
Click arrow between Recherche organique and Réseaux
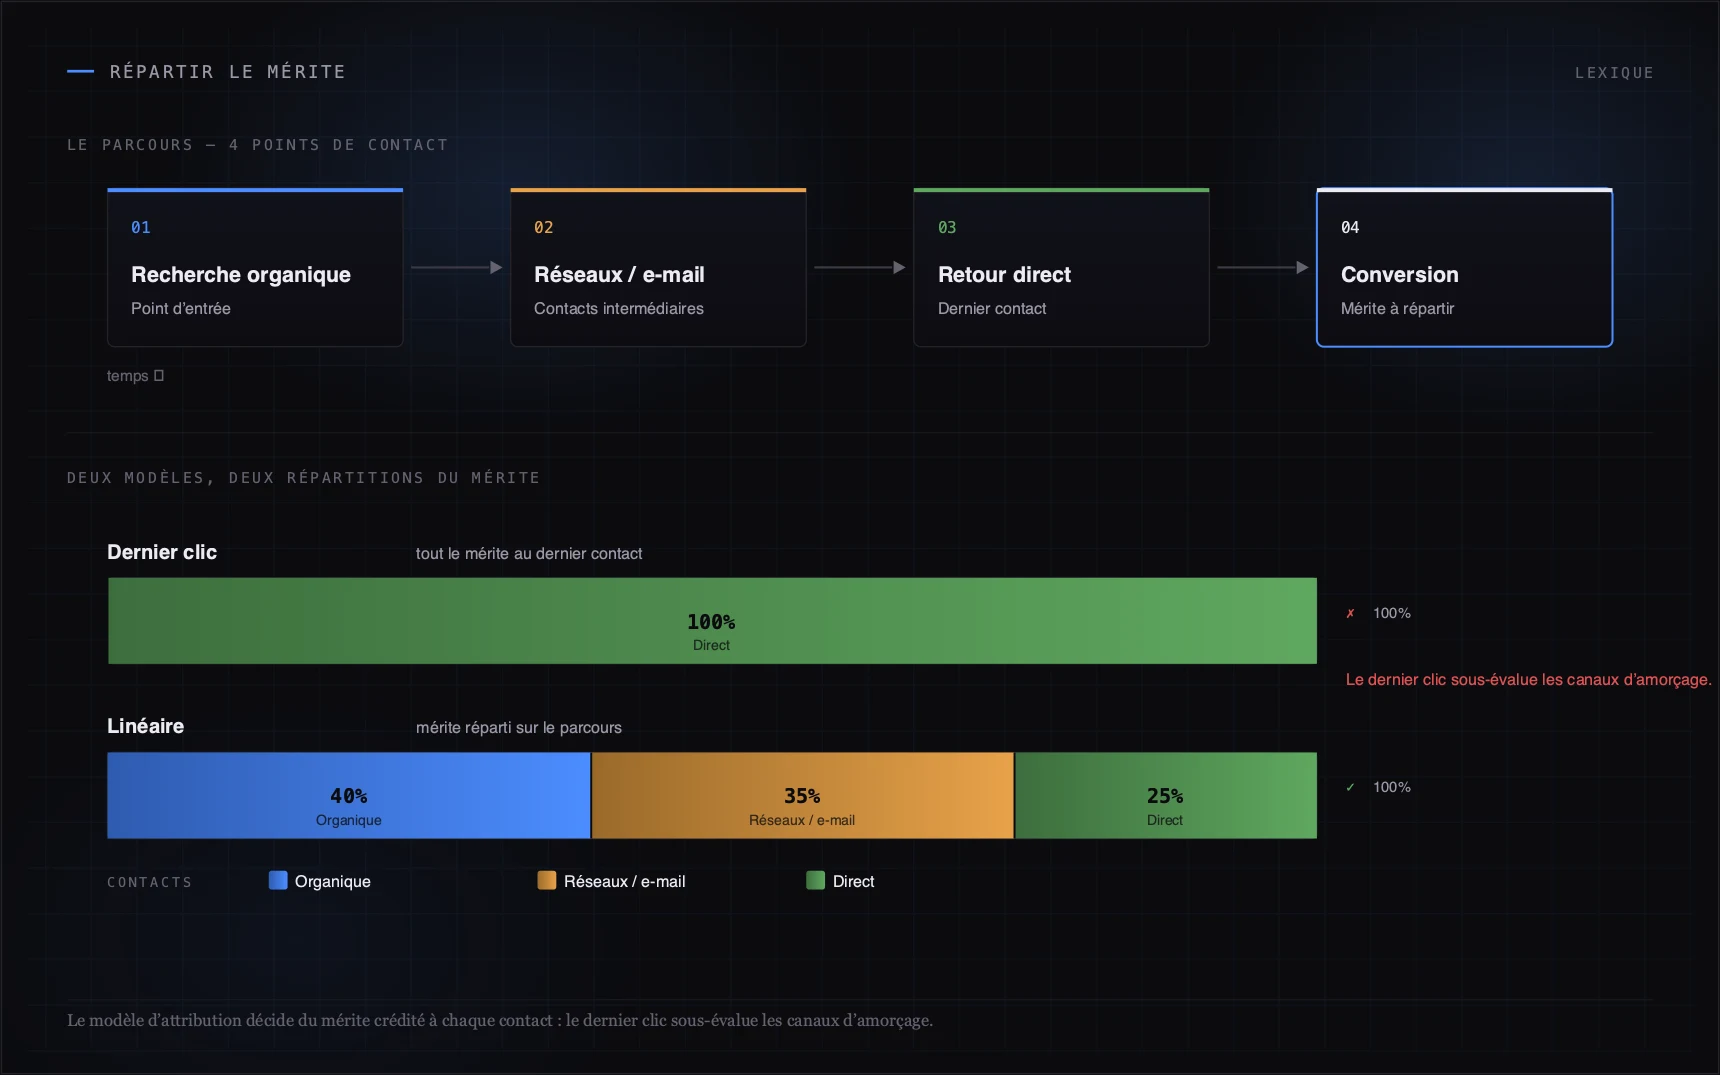click(457, 267)
